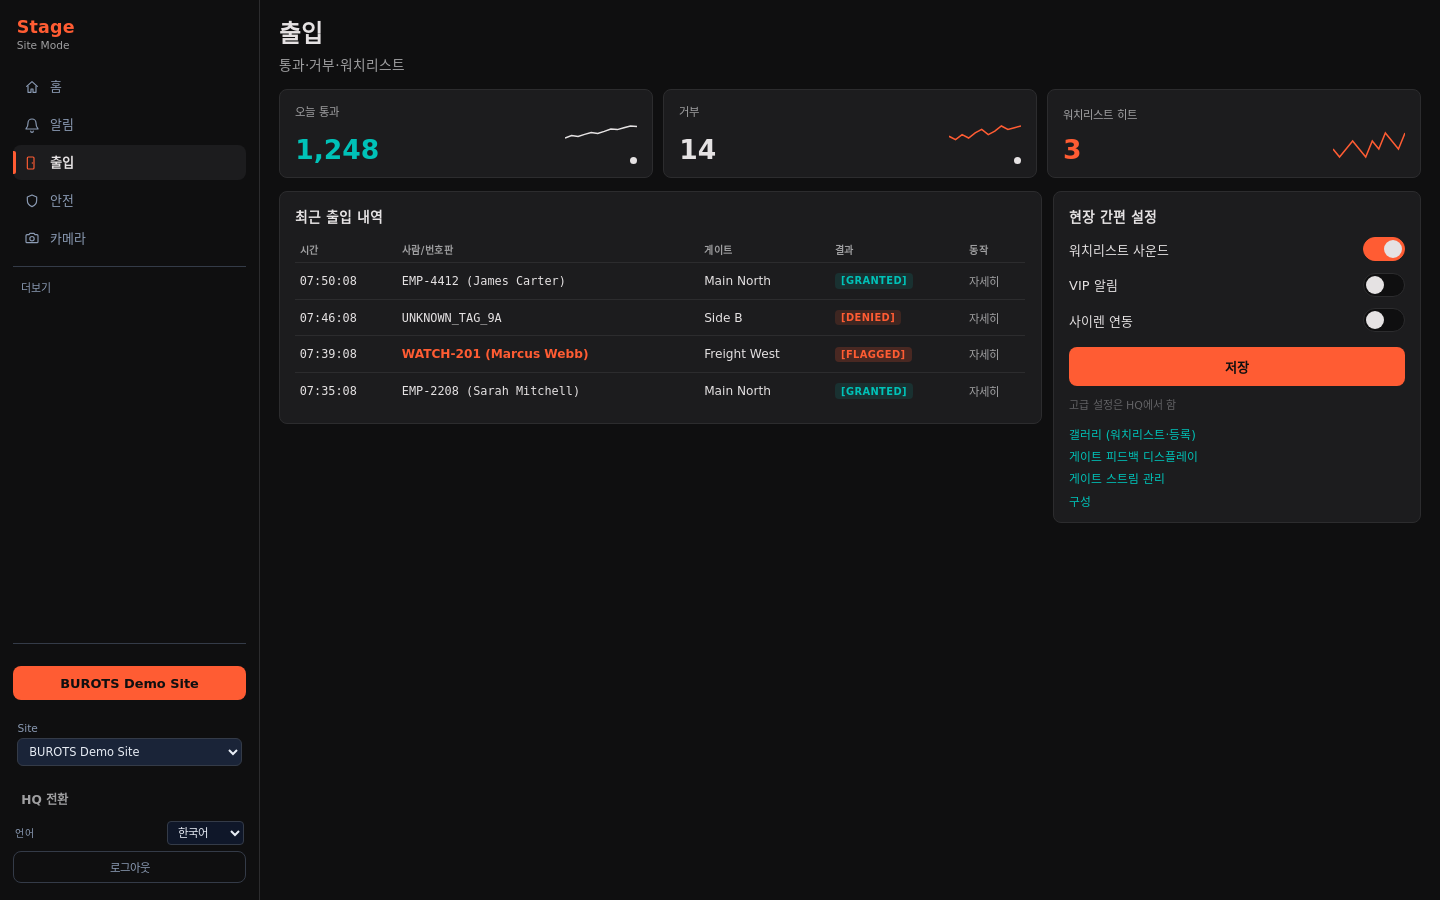Expand the 더보기 section

coord(36,288)
